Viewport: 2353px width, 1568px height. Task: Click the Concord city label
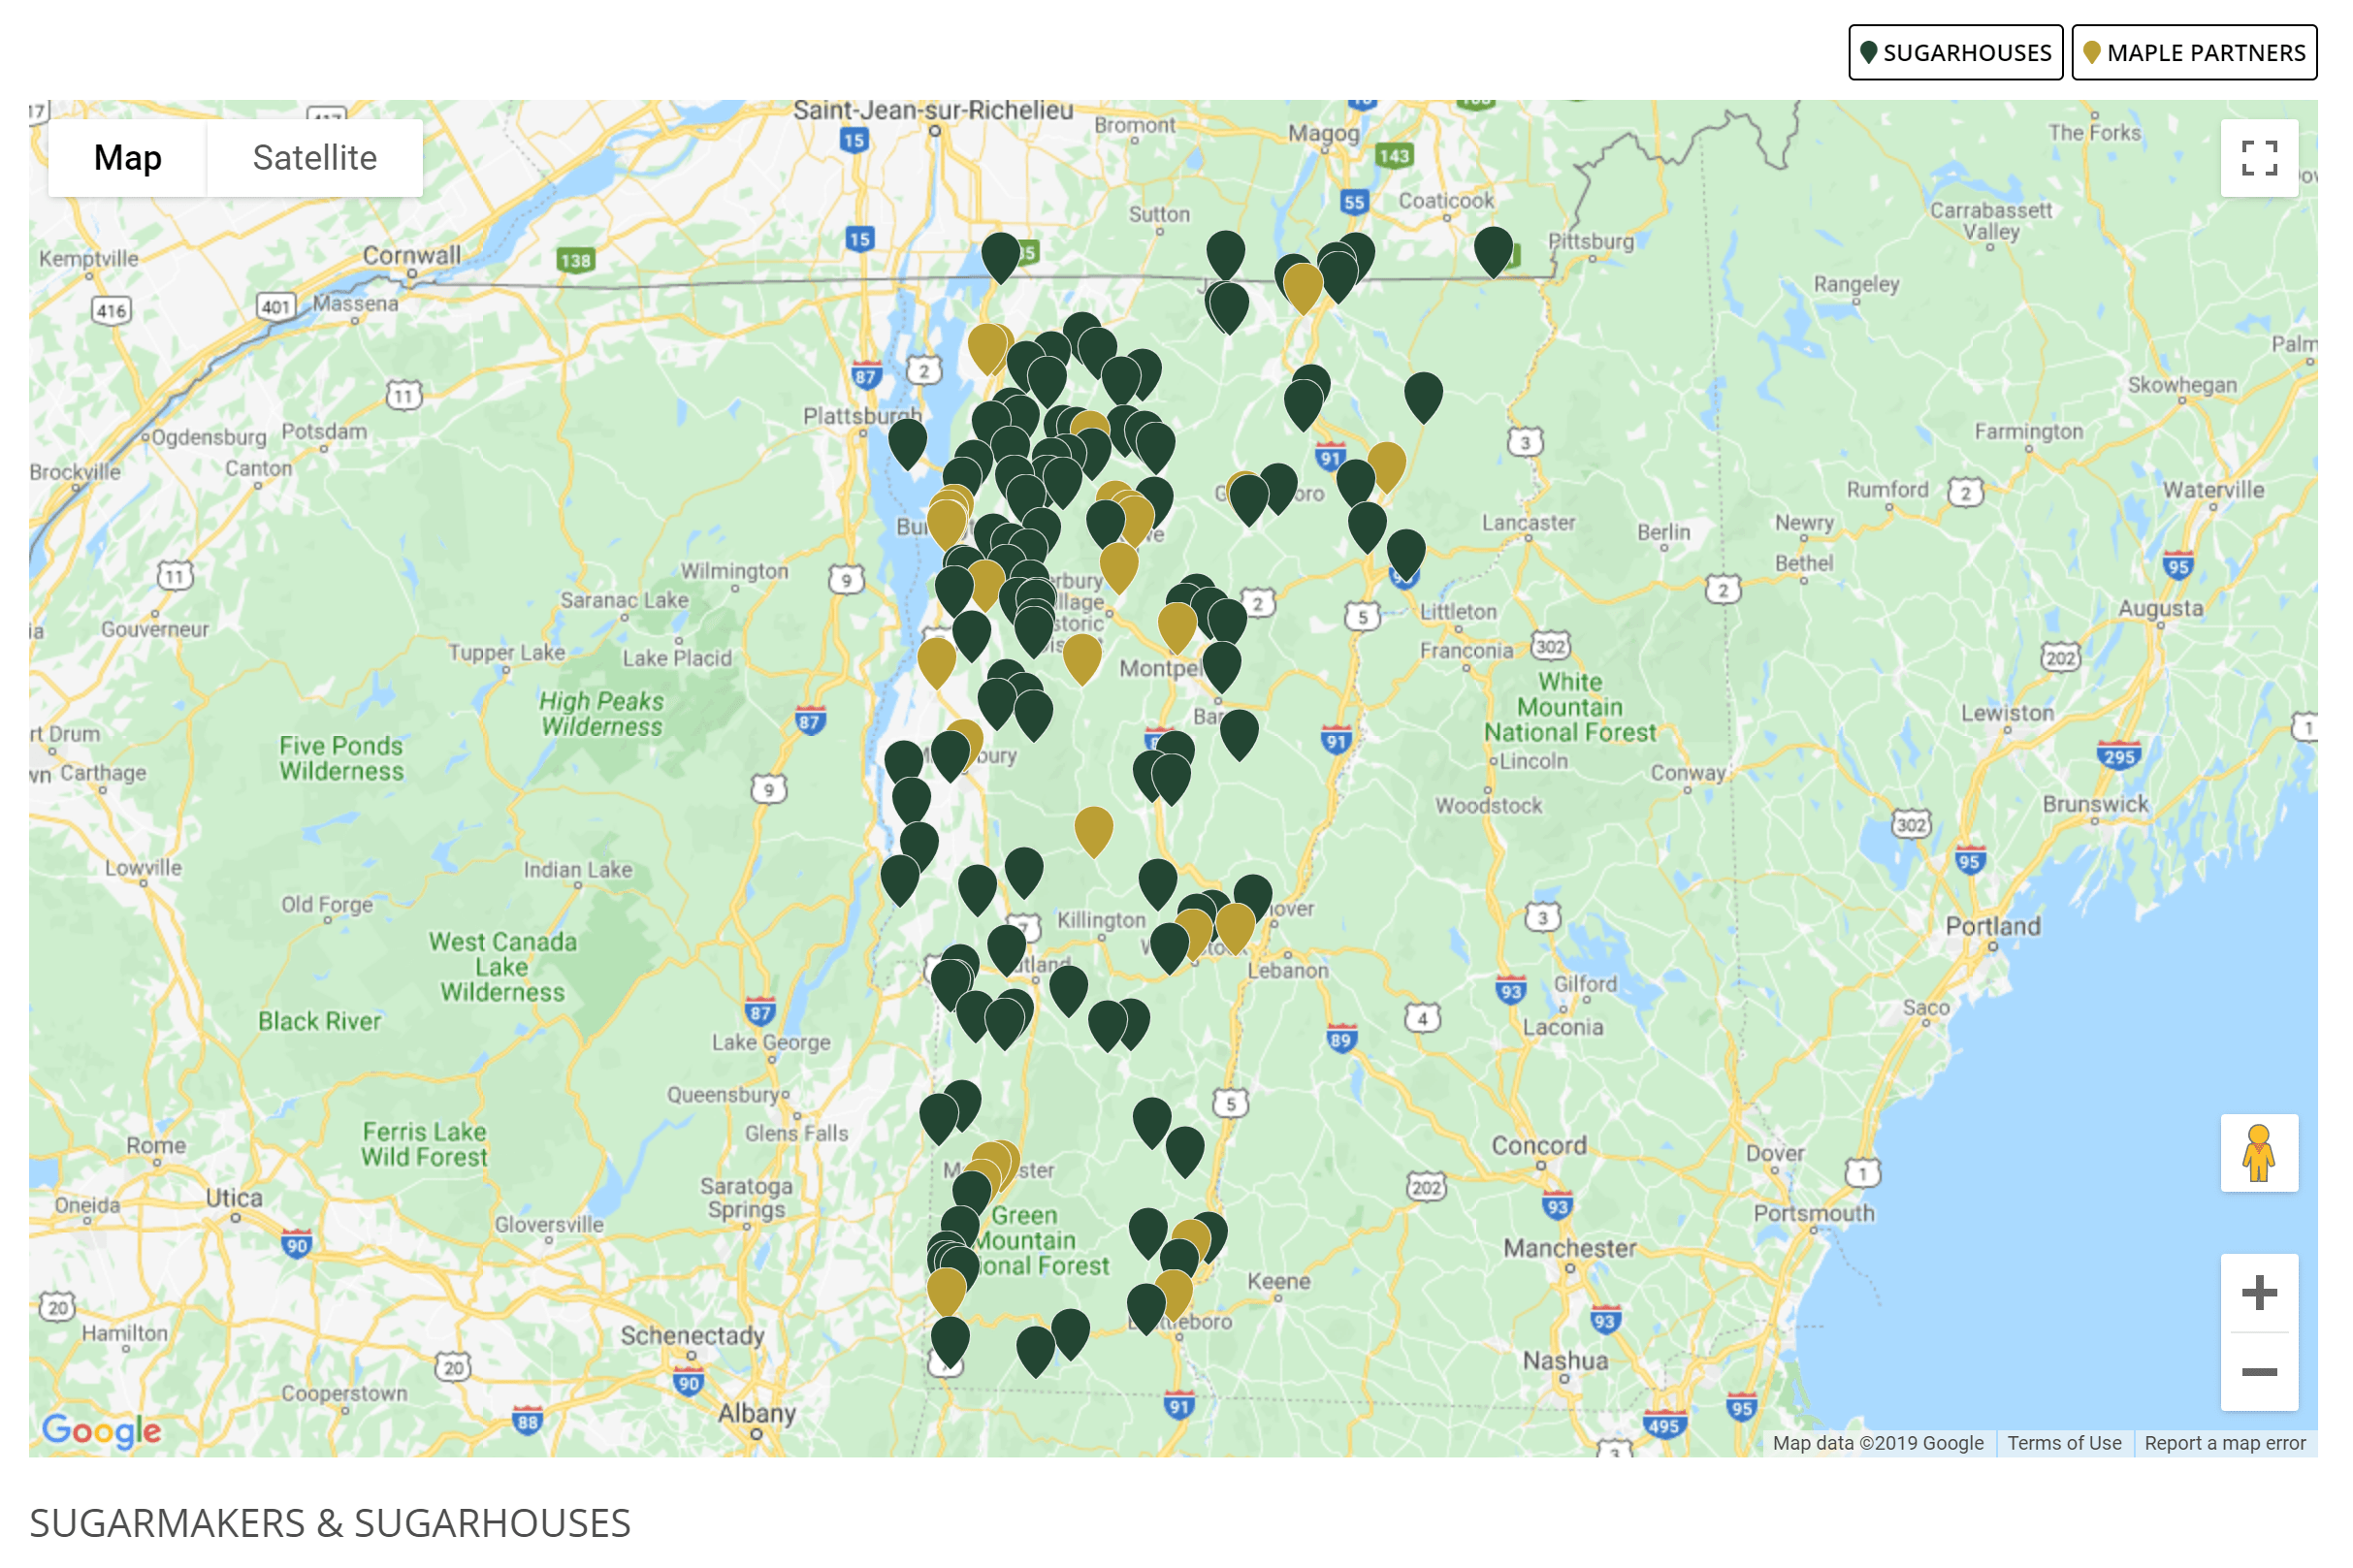coord(1539,1145)
